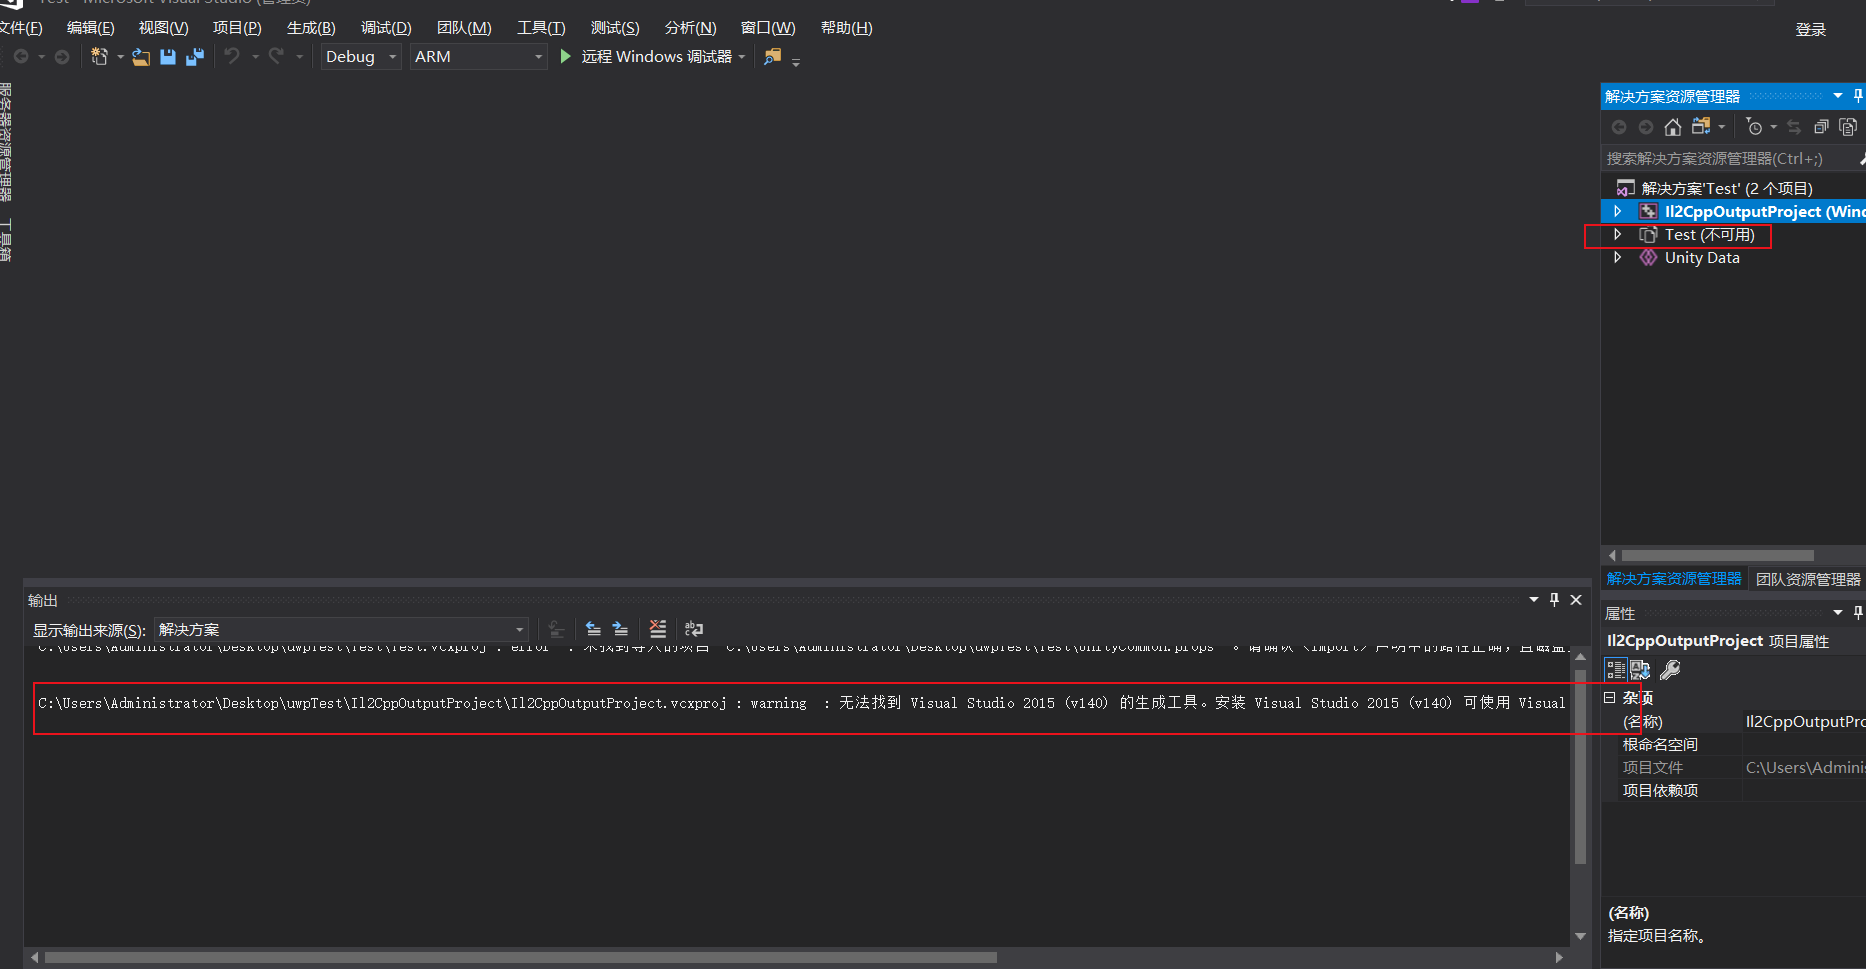This screenshot has height=969, width=1866.
Task: Click the save all double-disk icon
Action: pyautogui.click(x=195, y=57)
